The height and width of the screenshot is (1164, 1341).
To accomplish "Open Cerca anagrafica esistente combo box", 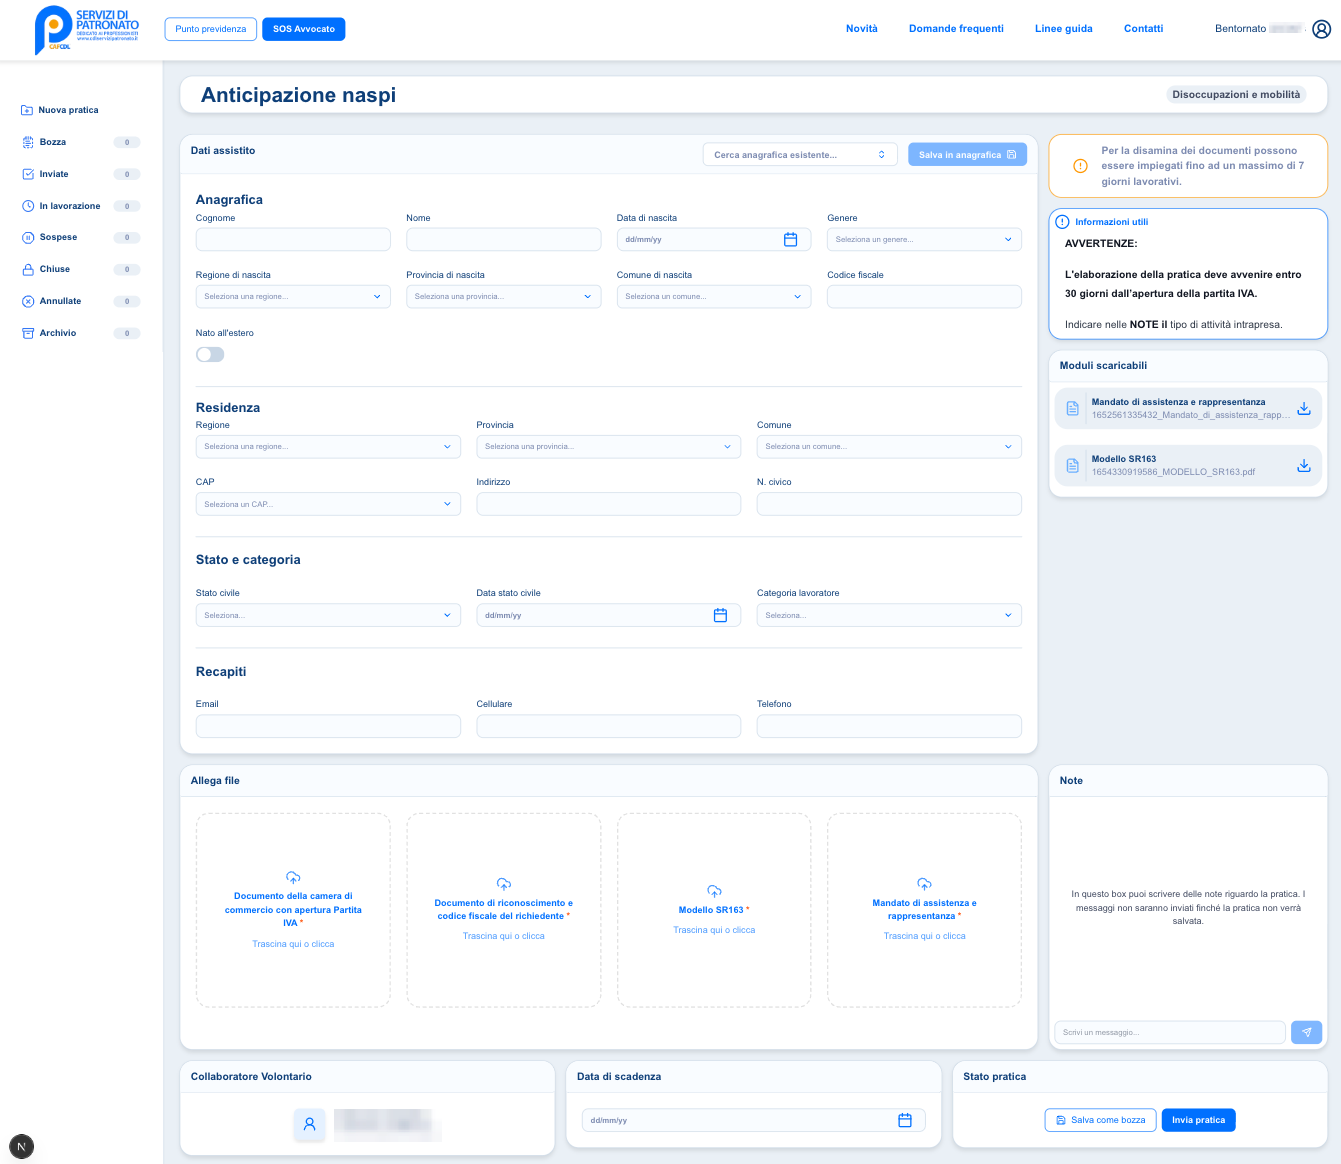I will pyautogui.click(x=799, y=155).
